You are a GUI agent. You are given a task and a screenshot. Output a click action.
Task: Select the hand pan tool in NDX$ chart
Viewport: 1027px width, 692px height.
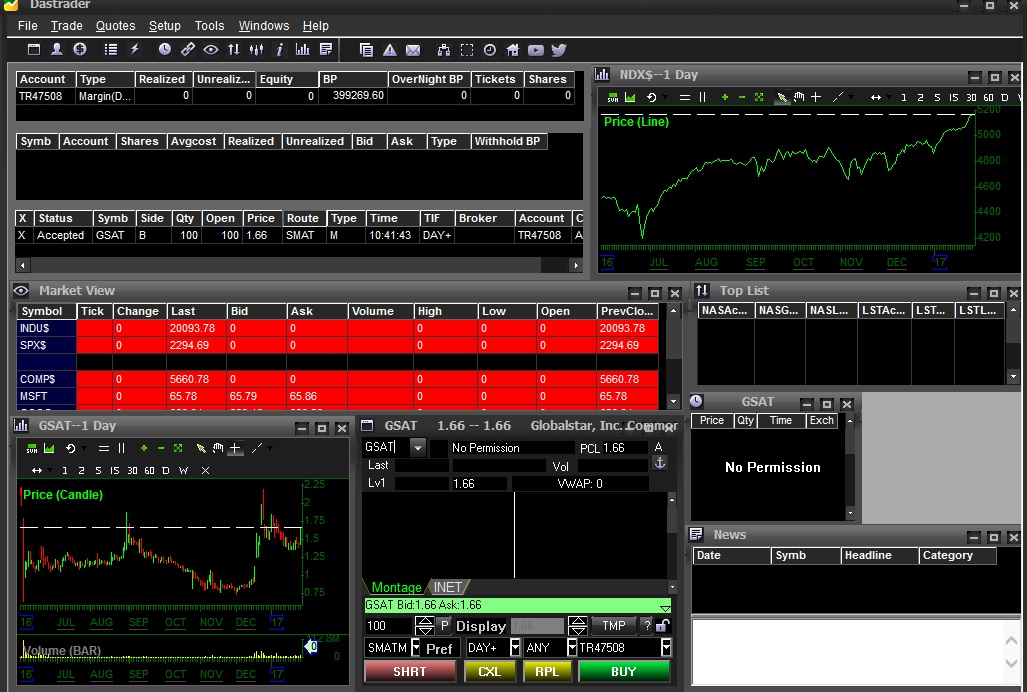[x=799, y=97]
